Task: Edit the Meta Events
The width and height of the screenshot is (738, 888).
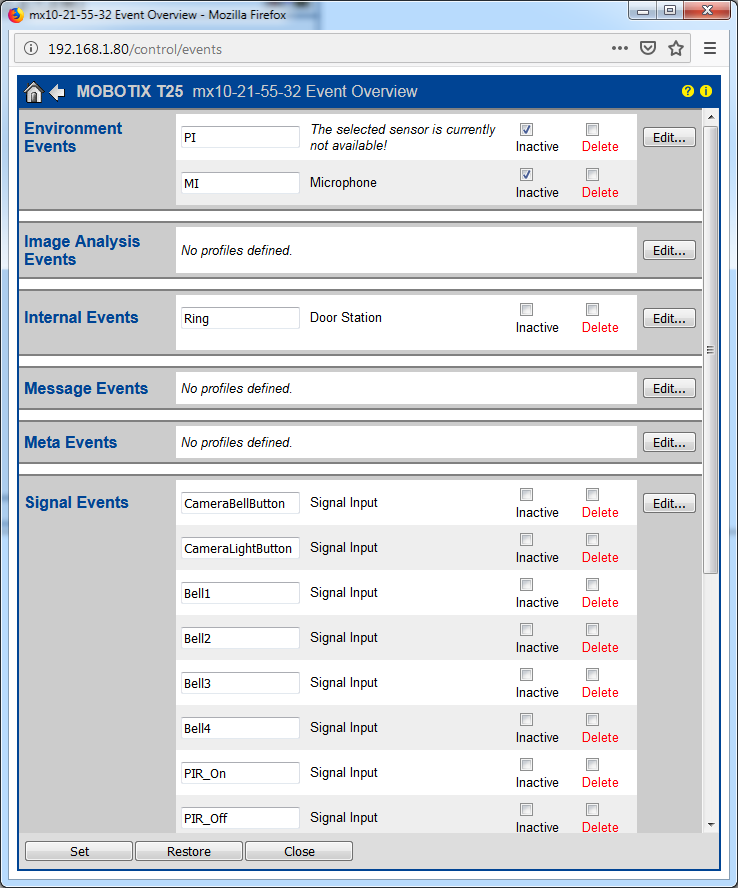Action: (669, 442)
